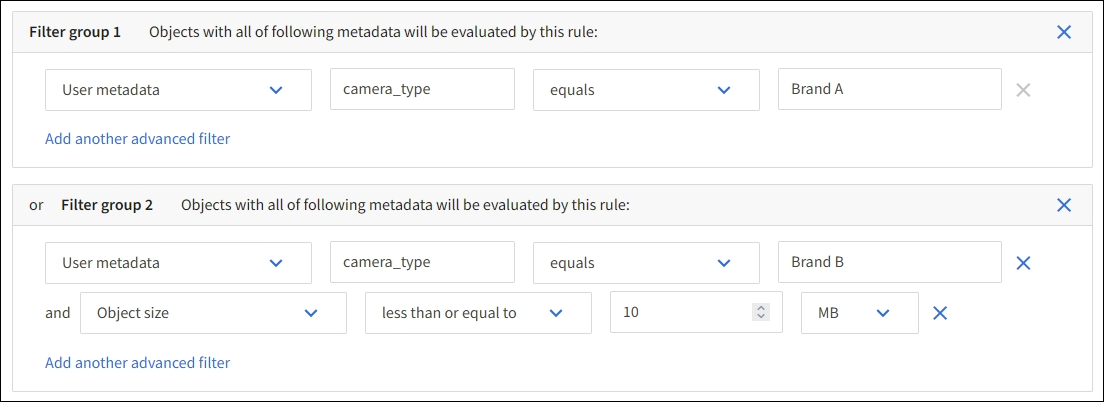1104x402 pixels.
Task: Open equals operator dropdown in Filter group 1
Action: tap(645, 90)
